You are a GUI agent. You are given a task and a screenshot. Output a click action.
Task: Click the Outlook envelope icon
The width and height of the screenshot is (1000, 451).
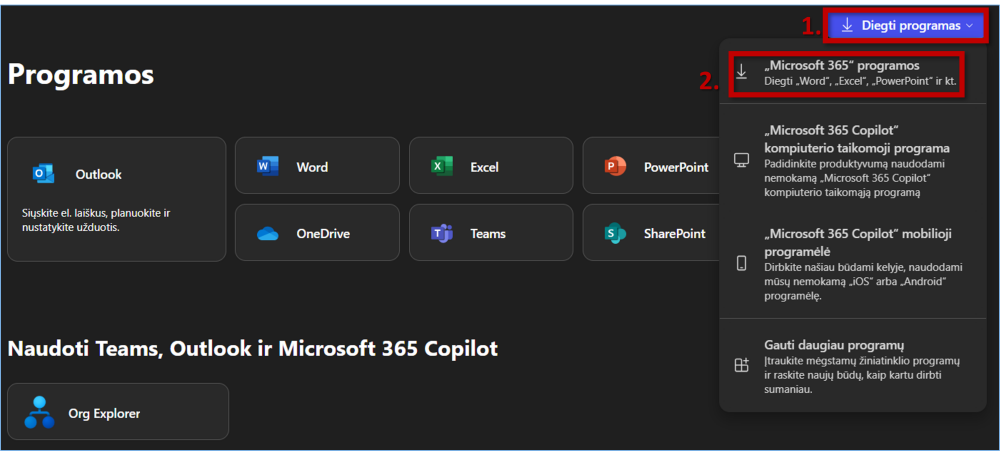pyautogui.click(x=43, y=174)
